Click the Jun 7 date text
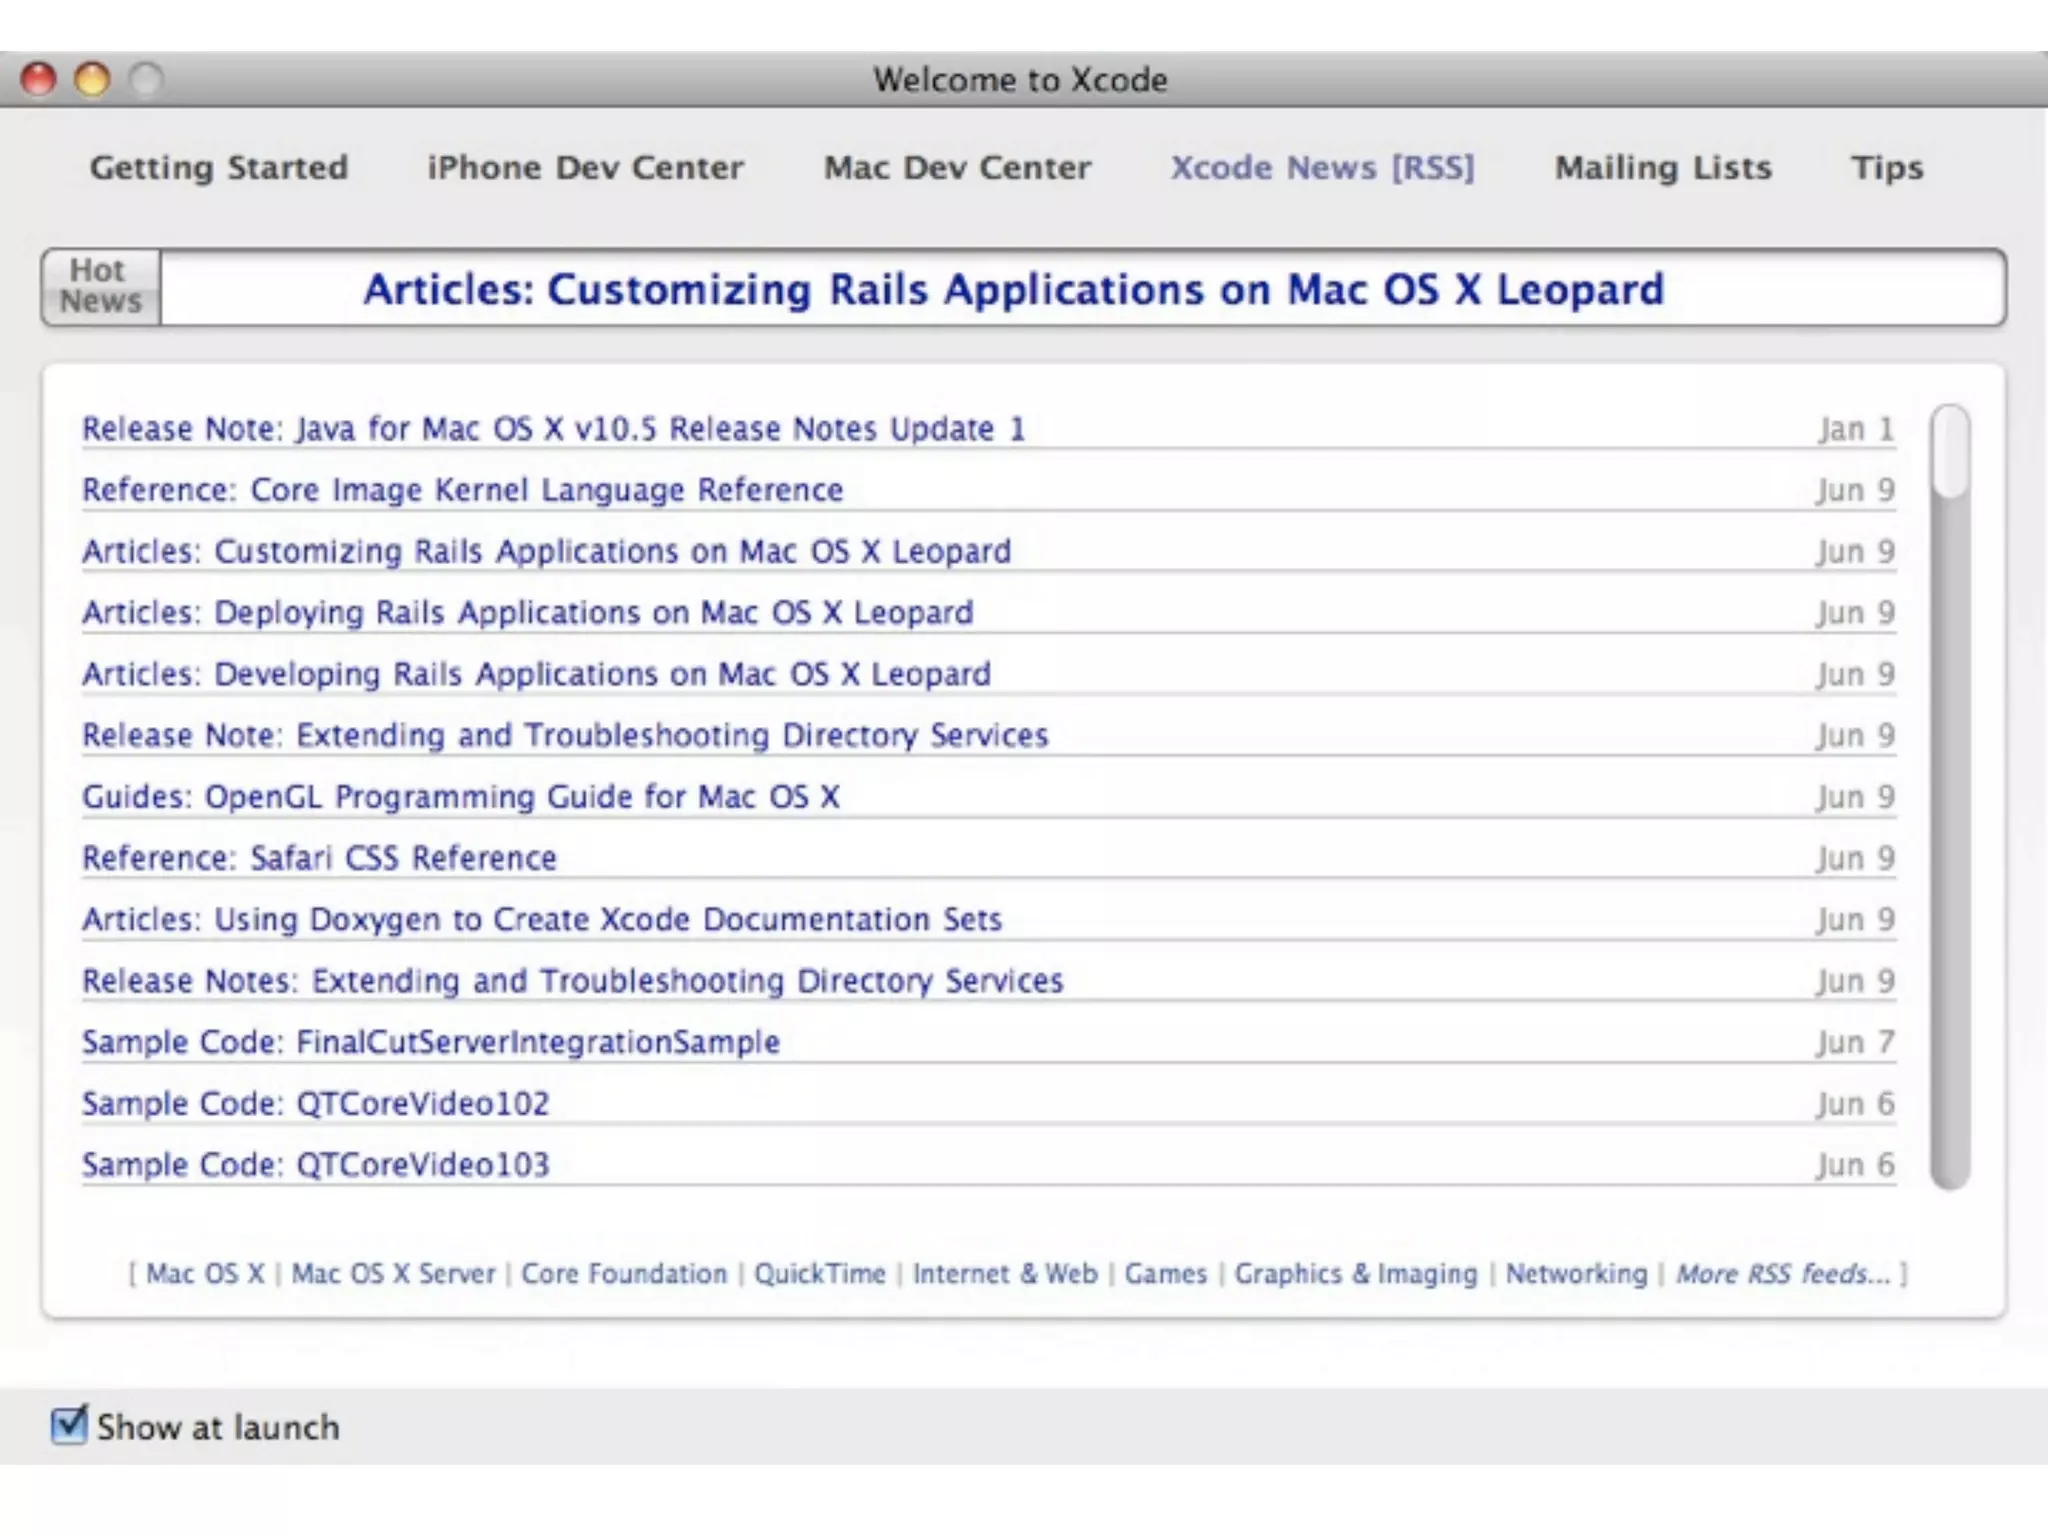 (x=1856, y=1042)
